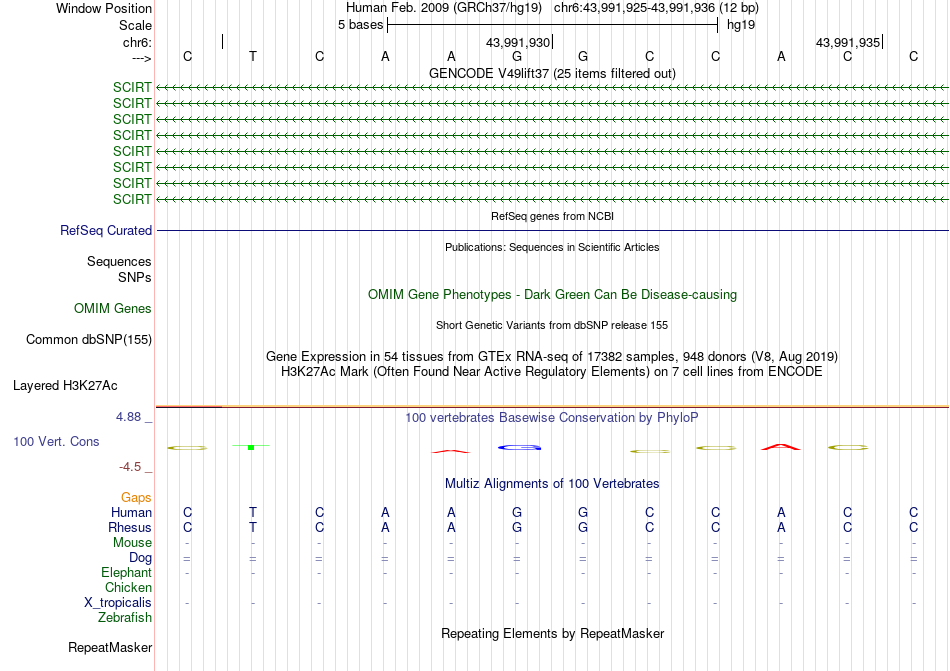Click the 4.88 upper PhyloP scale value

pos(128,417)
